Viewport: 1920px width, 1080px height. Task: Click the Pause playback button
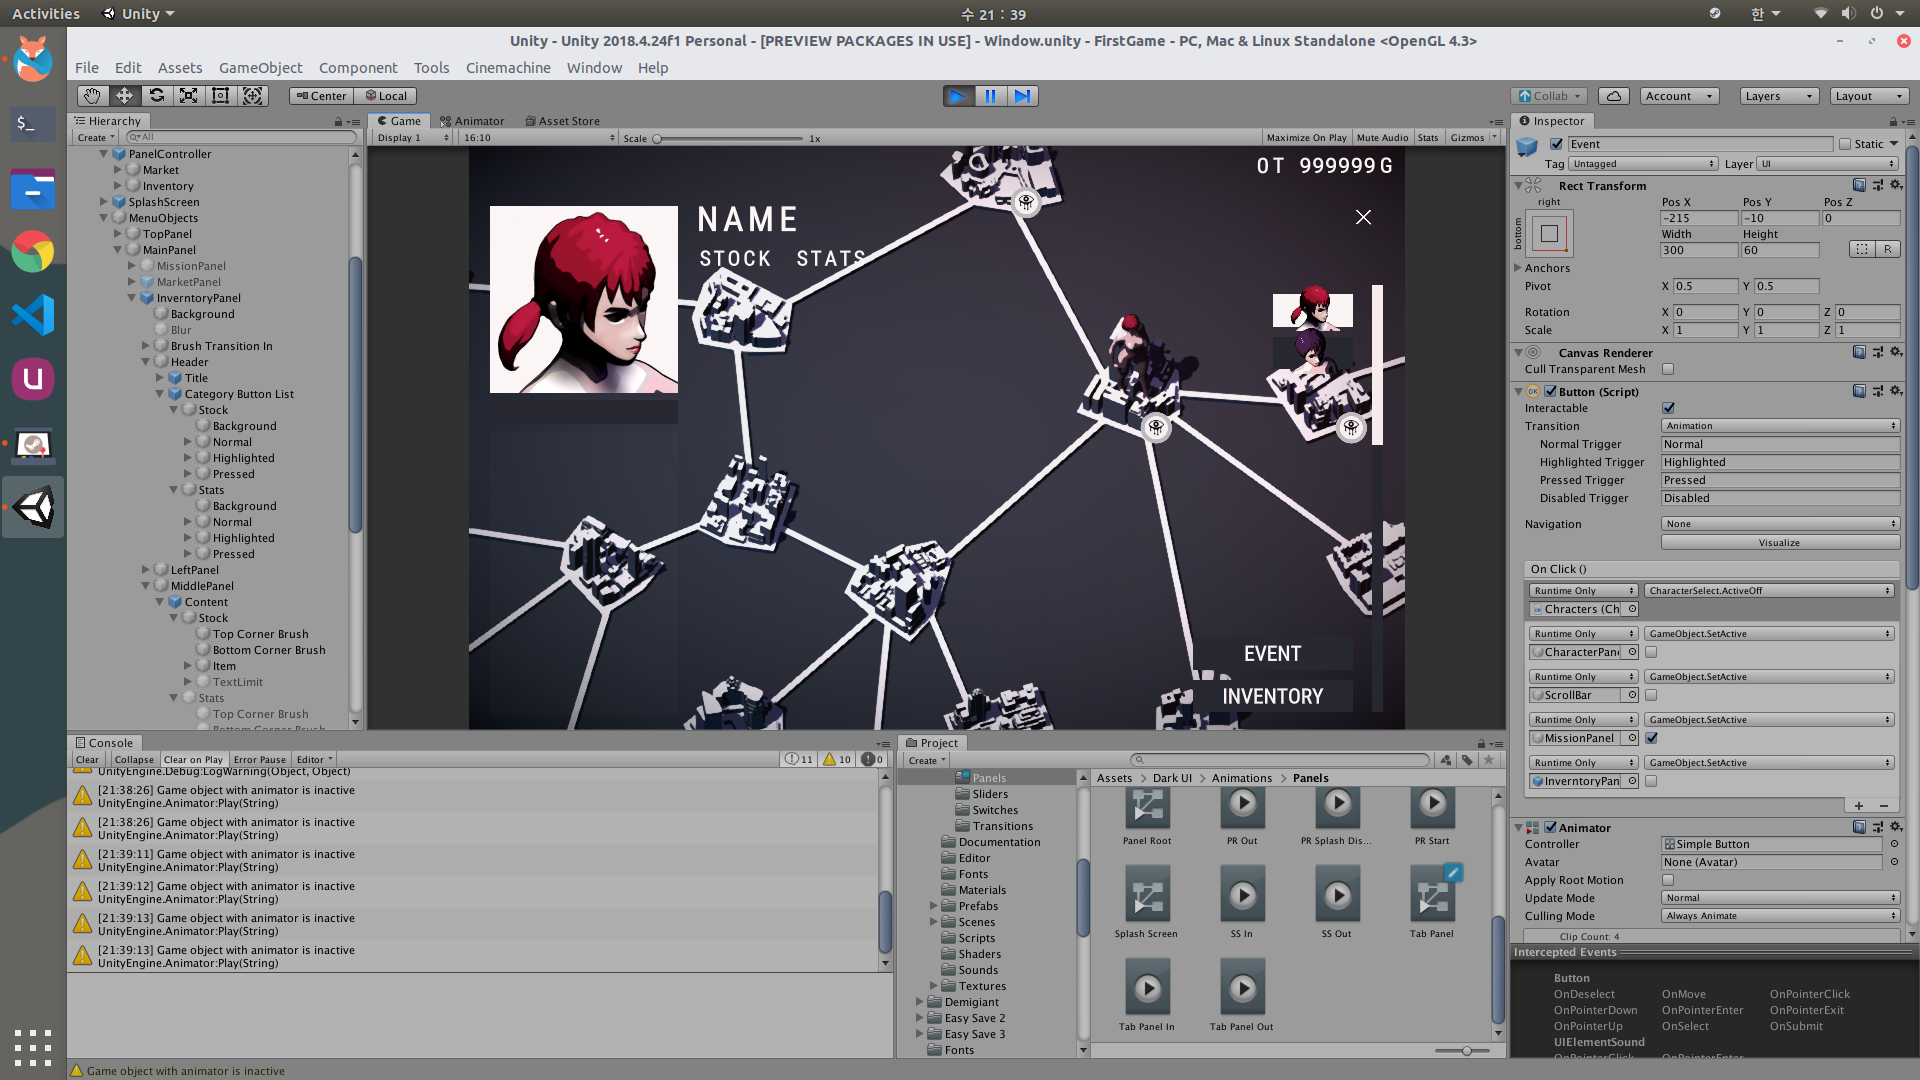pos(990,96)
